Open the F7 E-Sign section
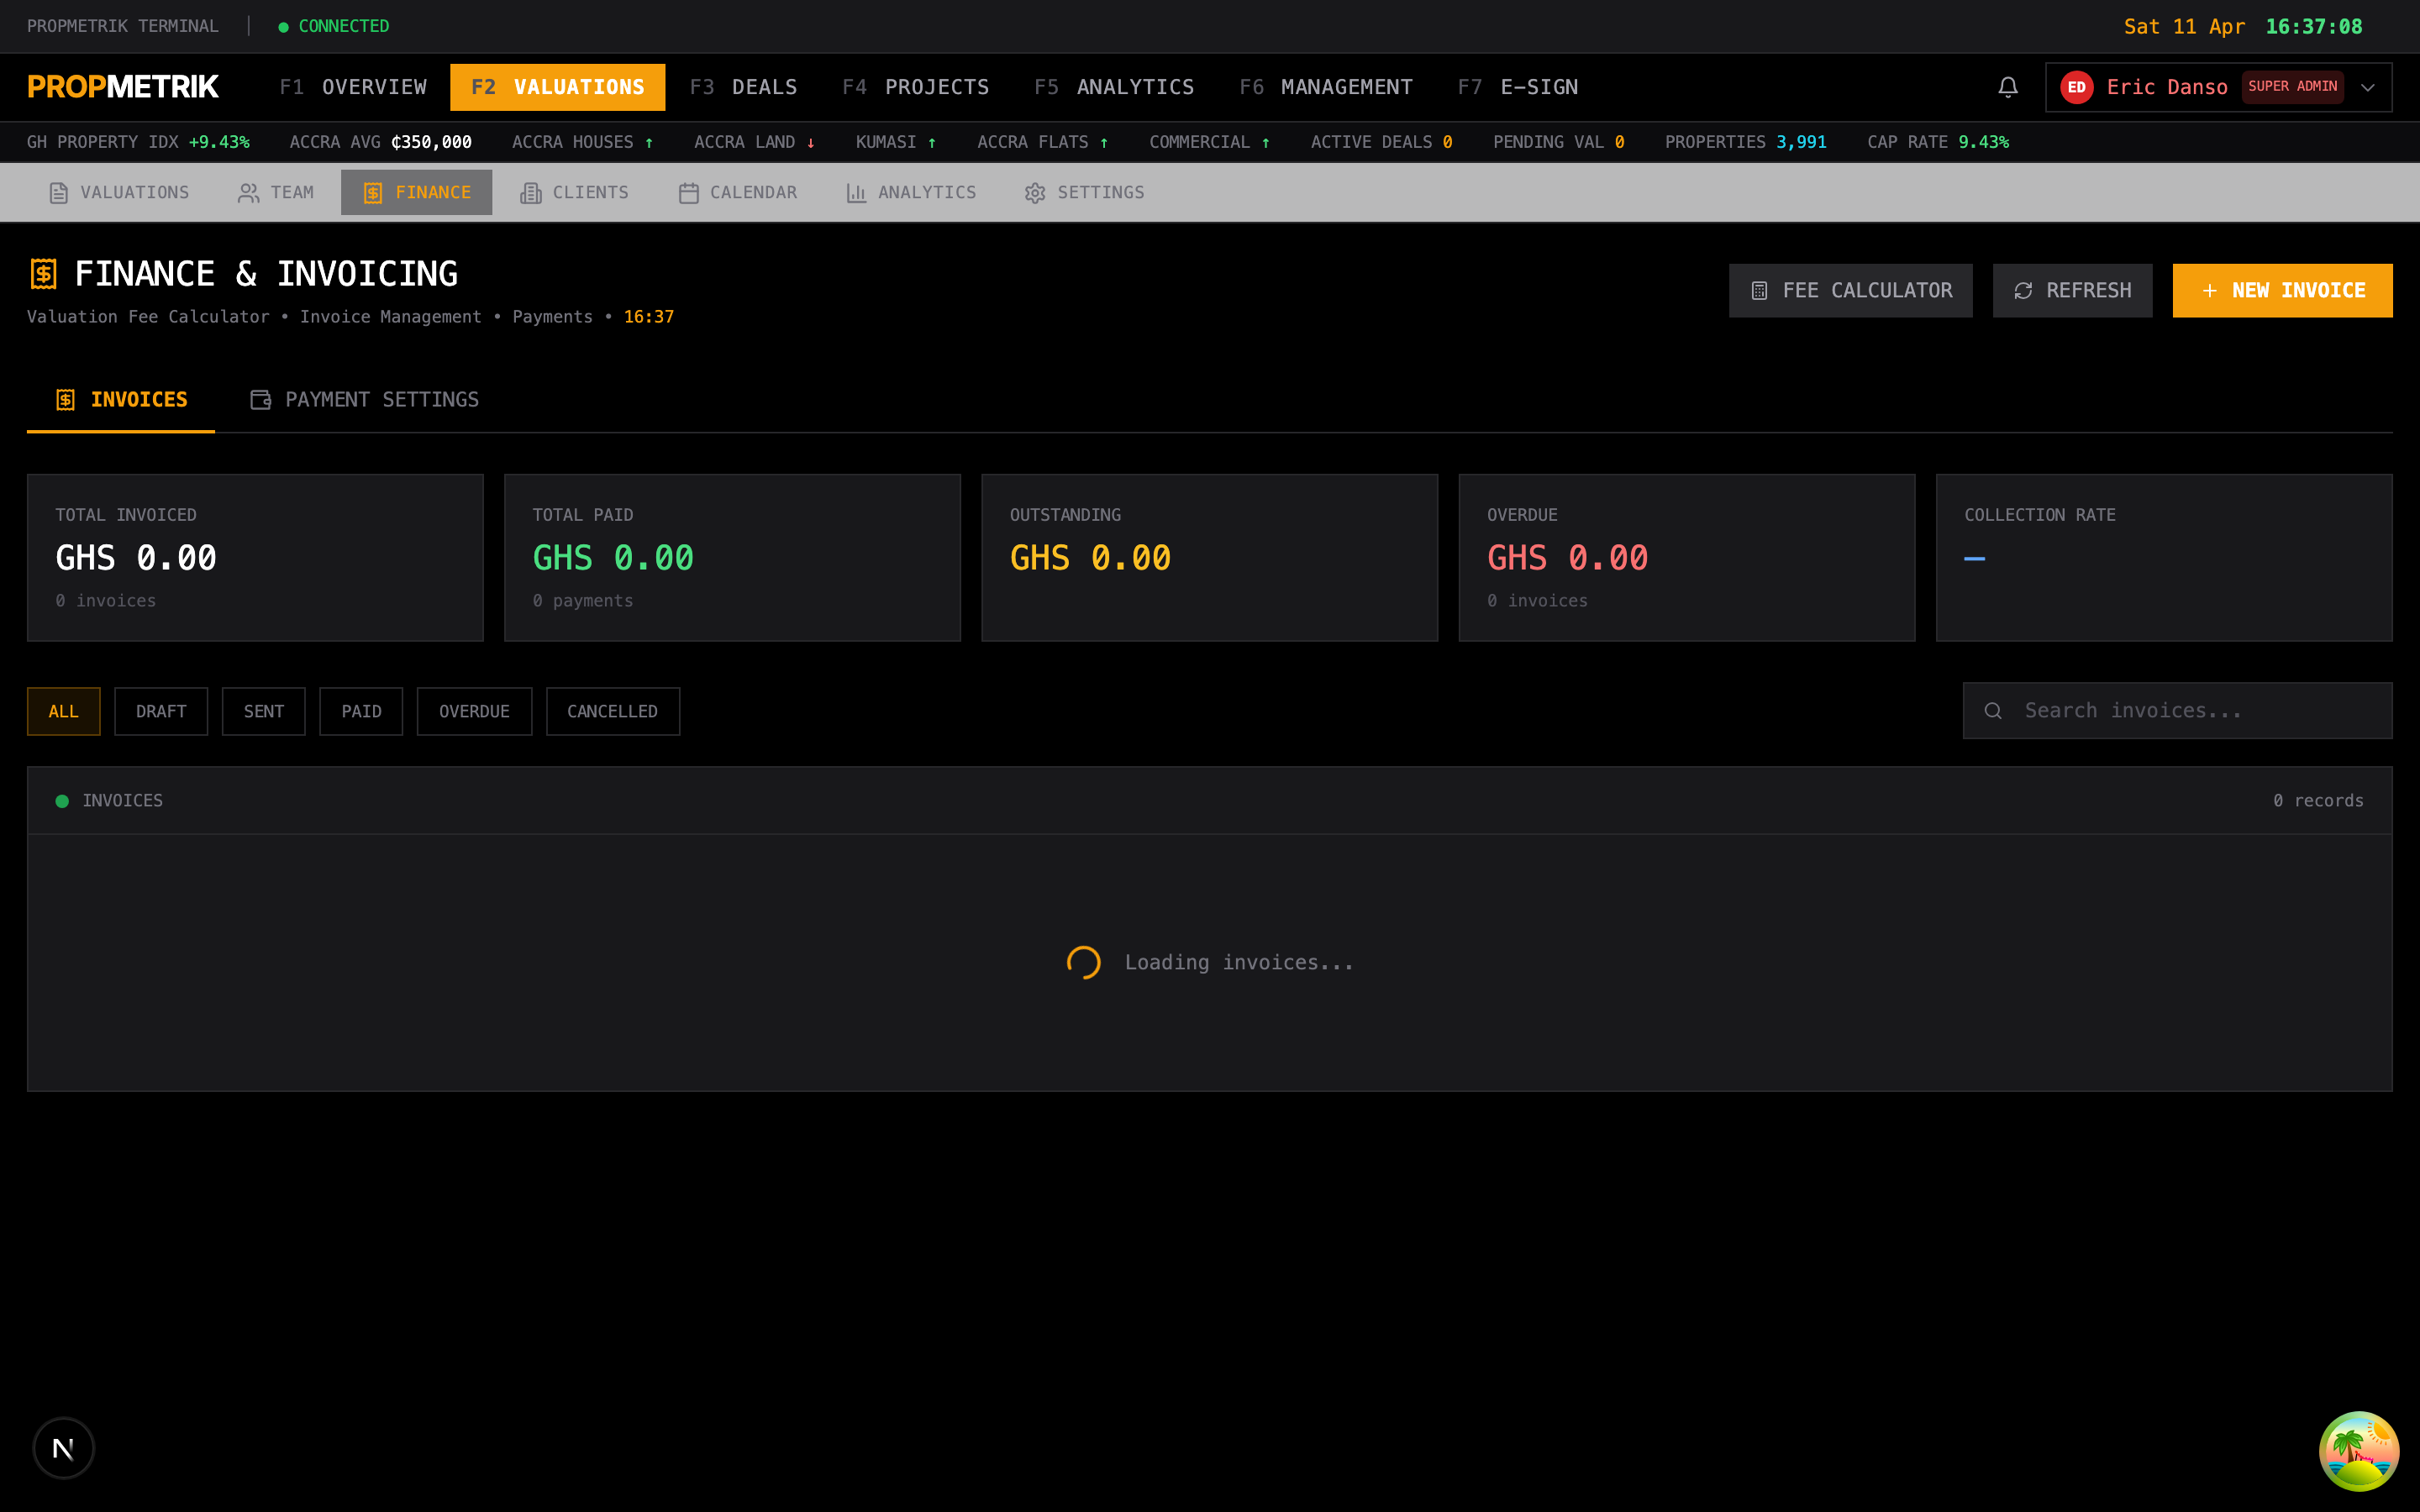This screenshot has width=2420, height=1512. pyautogui.click(x=1517, y=87)
